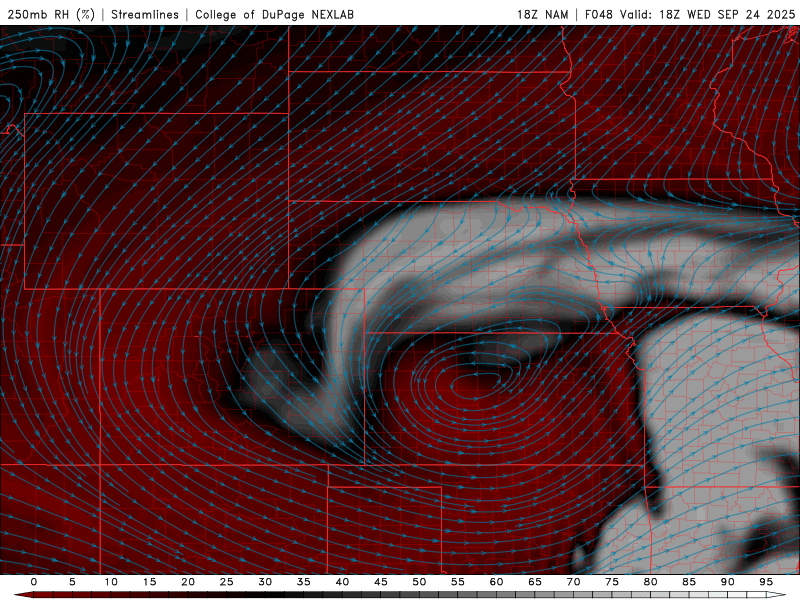
Task: Click "College of DuPage NEXLAB" text
Action: [274, 14]
